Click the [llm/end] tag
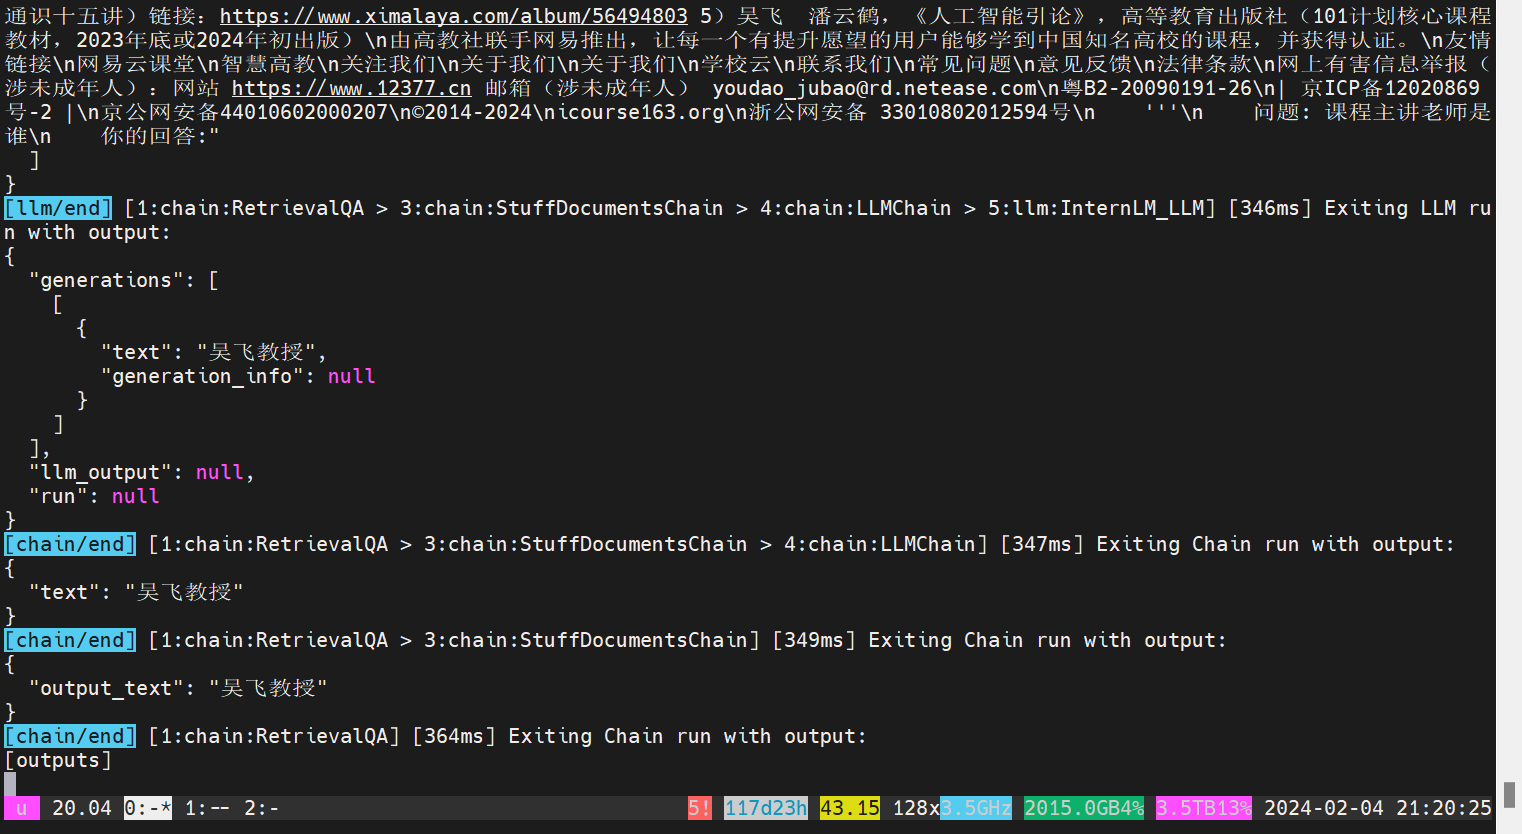This screenshot has width=1522, height=834. (58, 208)
